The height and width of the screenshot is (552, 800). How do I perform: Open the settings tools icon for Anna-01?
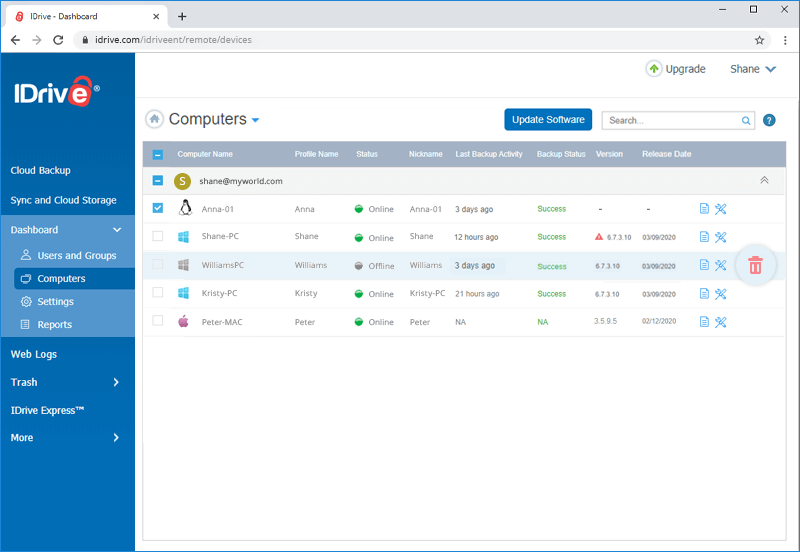[x=720, y=209]
